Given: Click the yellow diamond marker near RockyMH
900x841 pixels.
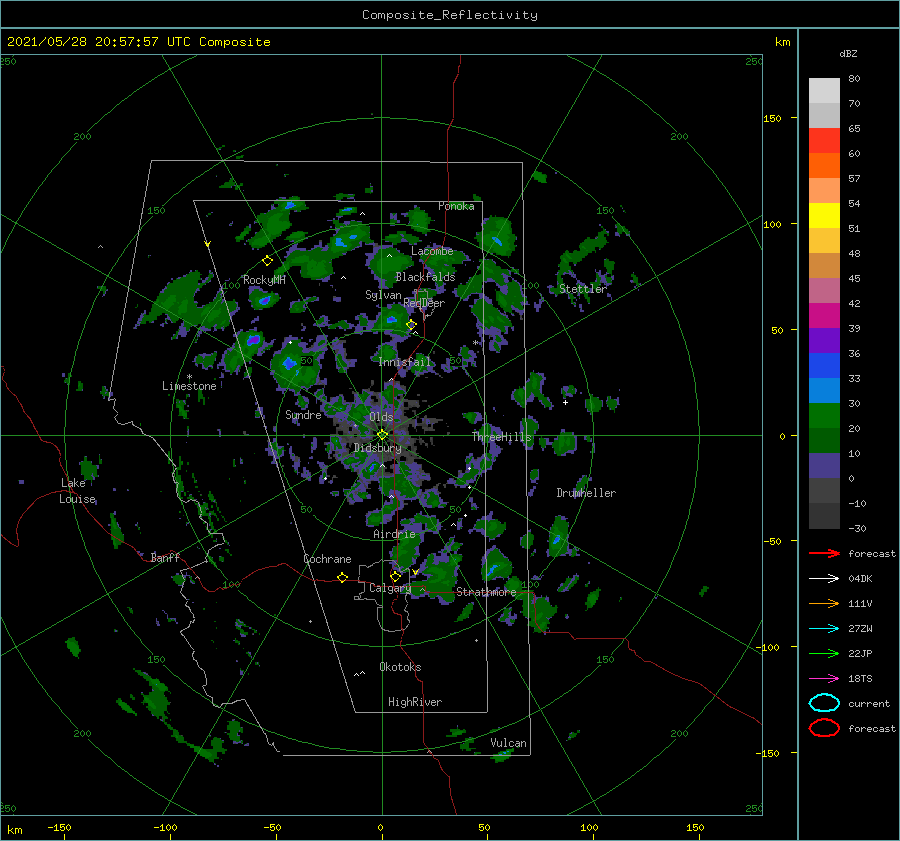Looking at the screenshot, I should point(267,261).
